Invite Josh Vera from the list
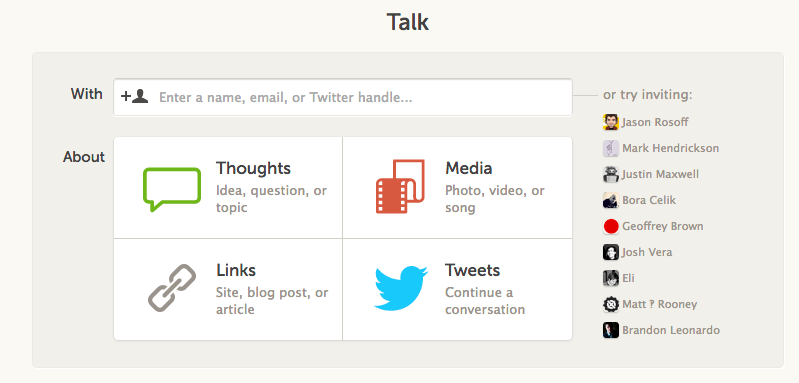Image resolution: width=799 pixels, height=383 pixels. tap(647, 252)
